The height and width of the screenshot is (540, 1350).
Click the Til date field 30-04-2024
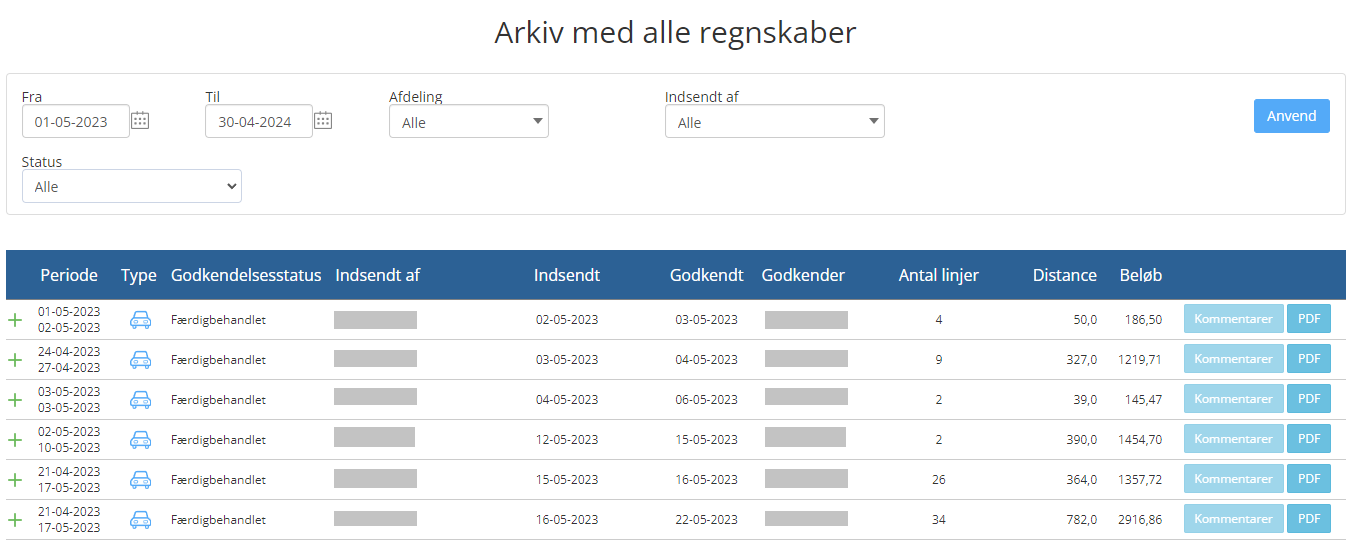259,122
